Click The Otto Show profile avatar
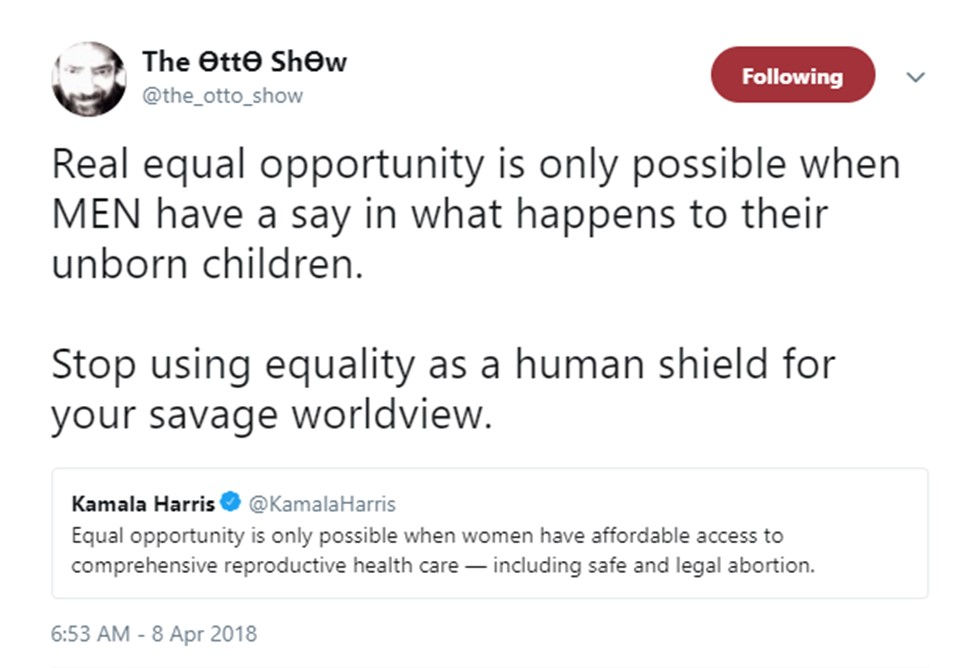This screenshot has height=668, width=954. coord(88,78)
